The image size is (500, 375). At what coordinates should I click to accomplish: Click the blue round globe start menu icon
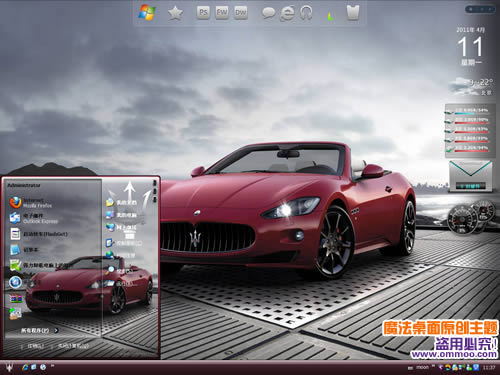click(x=15, y=282)
